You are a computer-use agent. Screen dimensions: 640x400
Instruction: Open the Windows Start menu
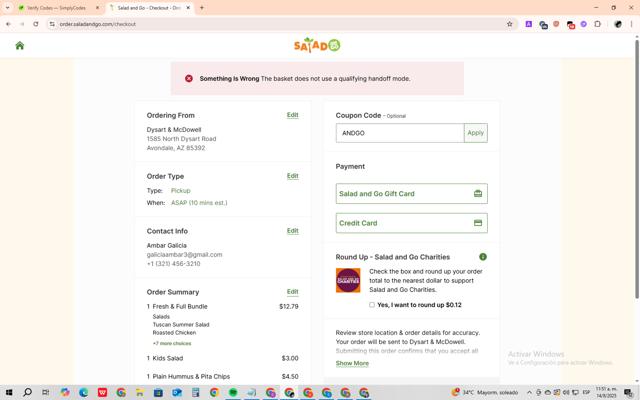click(x=9, y=393)
